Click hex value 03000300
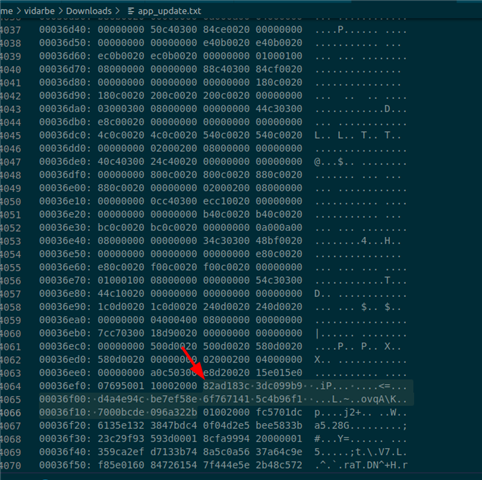This screenshot has height=480, width=482. (121, 109)
